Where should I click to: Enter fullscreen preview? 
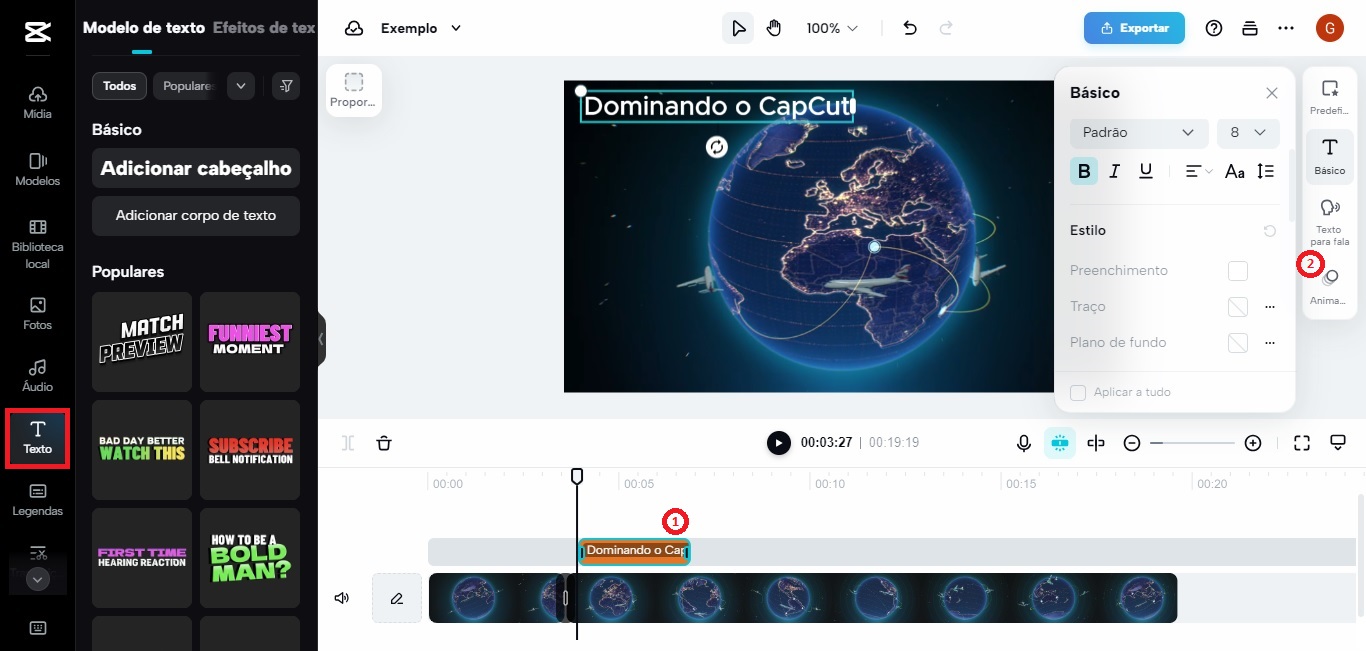click(1302, 443)
